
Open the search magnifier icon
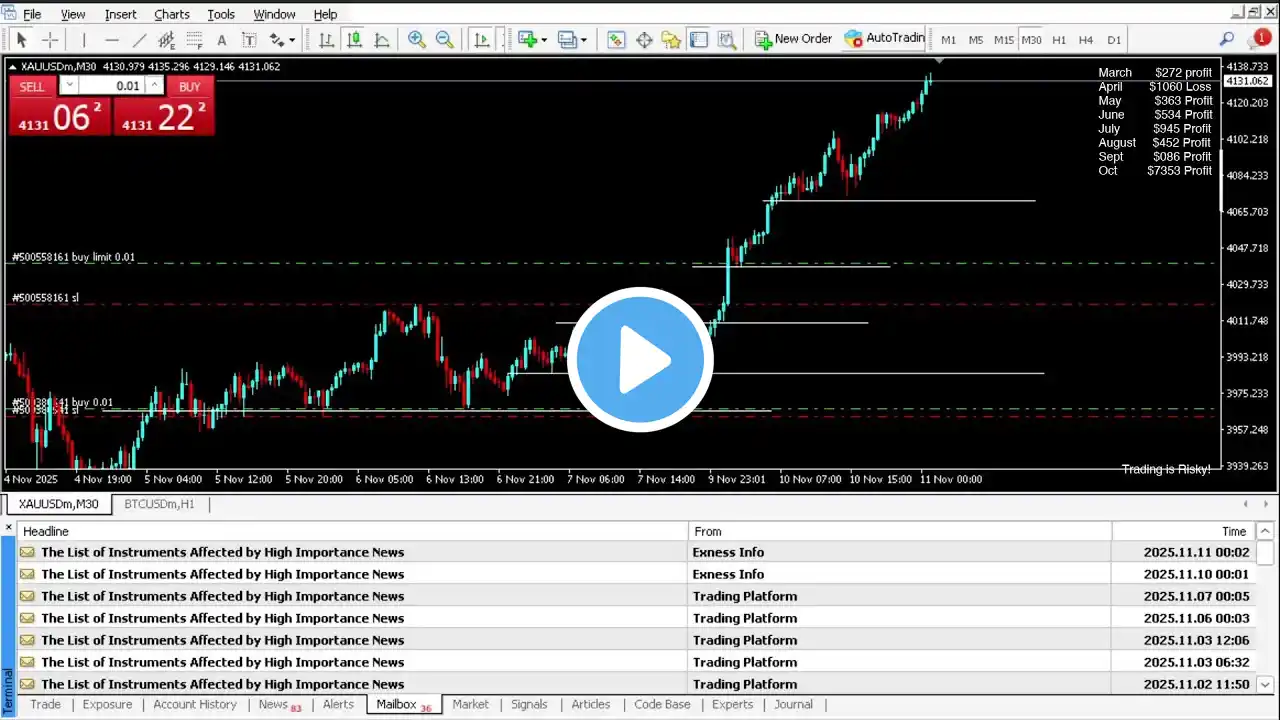coord(1227,39)
